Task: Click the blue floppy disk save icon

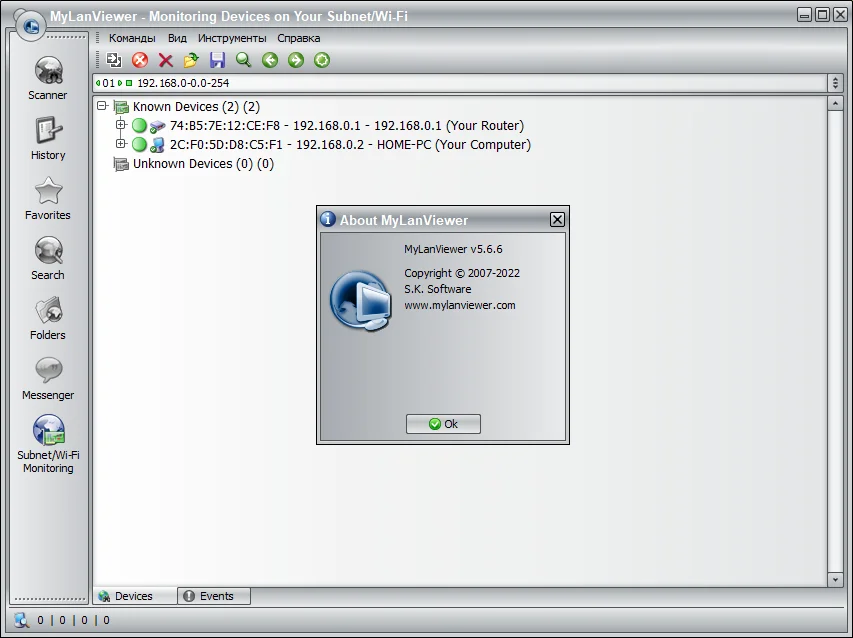Action: coord(218,60)
